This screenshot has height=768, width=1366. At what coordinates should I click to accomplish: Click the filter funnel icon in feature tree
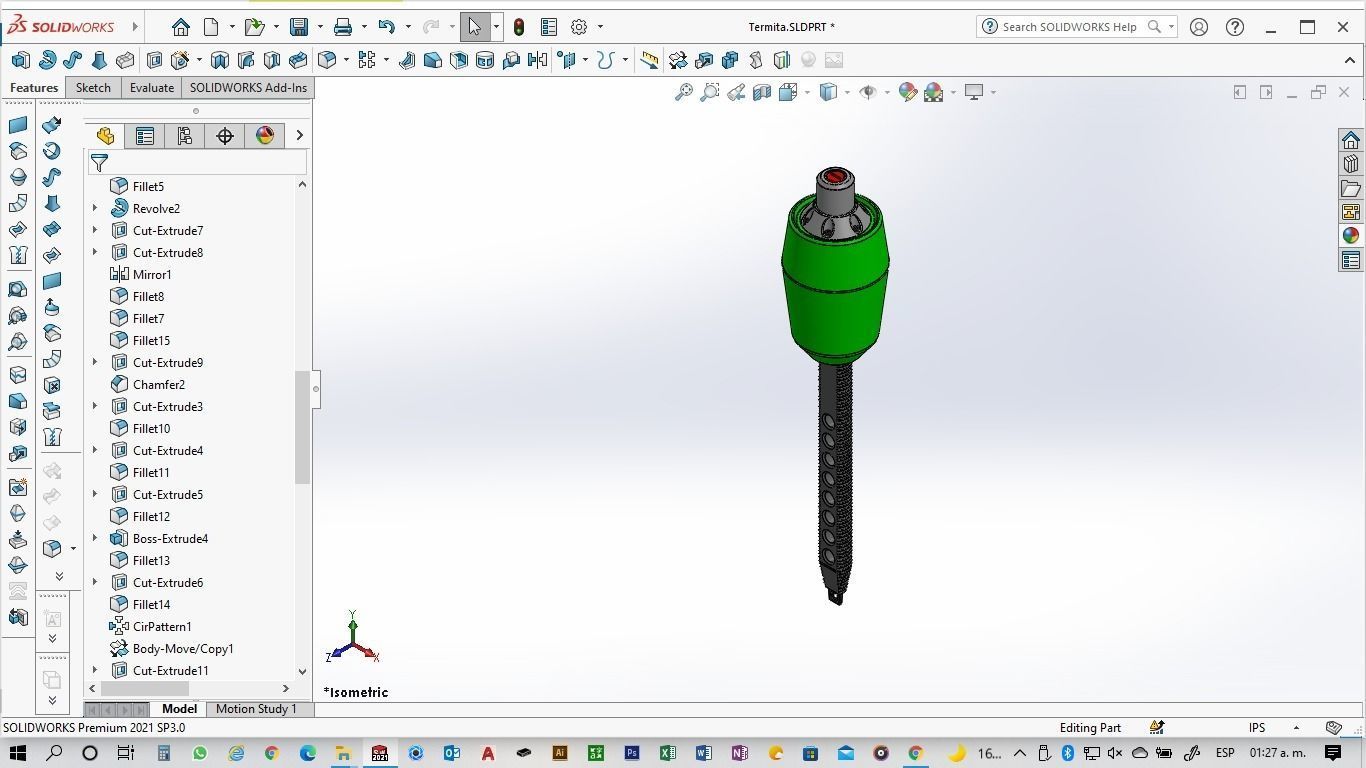click(99, 162)
